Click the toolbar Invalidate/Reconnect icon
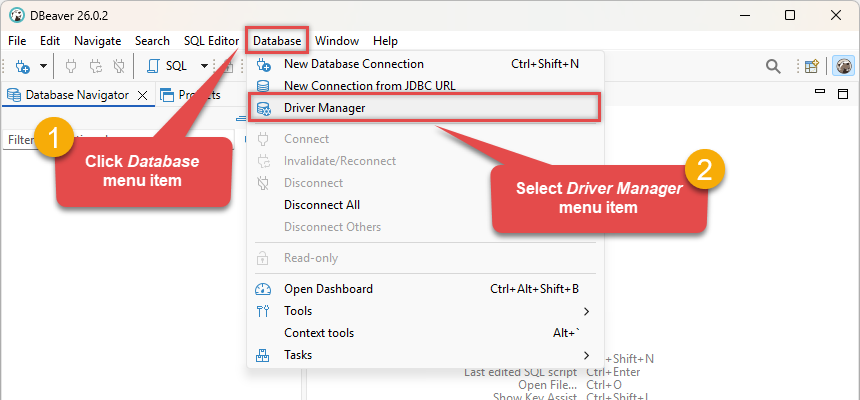This screenshot has height=400, width=860. click(96, 66)
